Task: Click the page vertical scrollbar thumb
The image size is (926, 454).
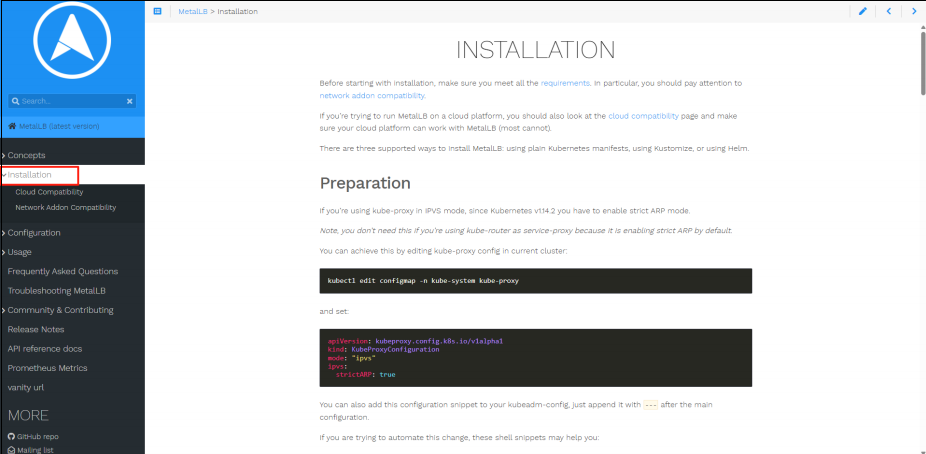Action: click(x=922, y=62)
